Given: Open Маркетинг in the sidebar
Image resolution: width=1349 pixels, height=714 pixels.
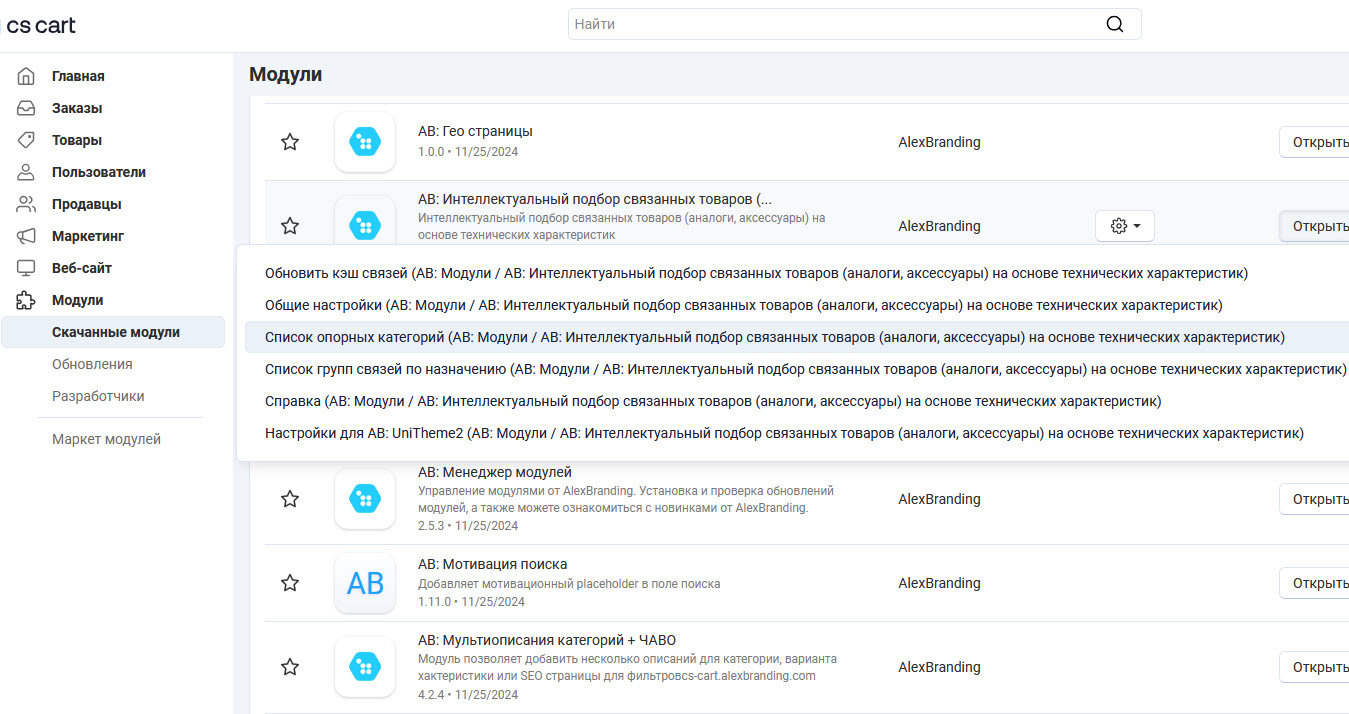Looking at the screenshot, I should coord(88,236).
